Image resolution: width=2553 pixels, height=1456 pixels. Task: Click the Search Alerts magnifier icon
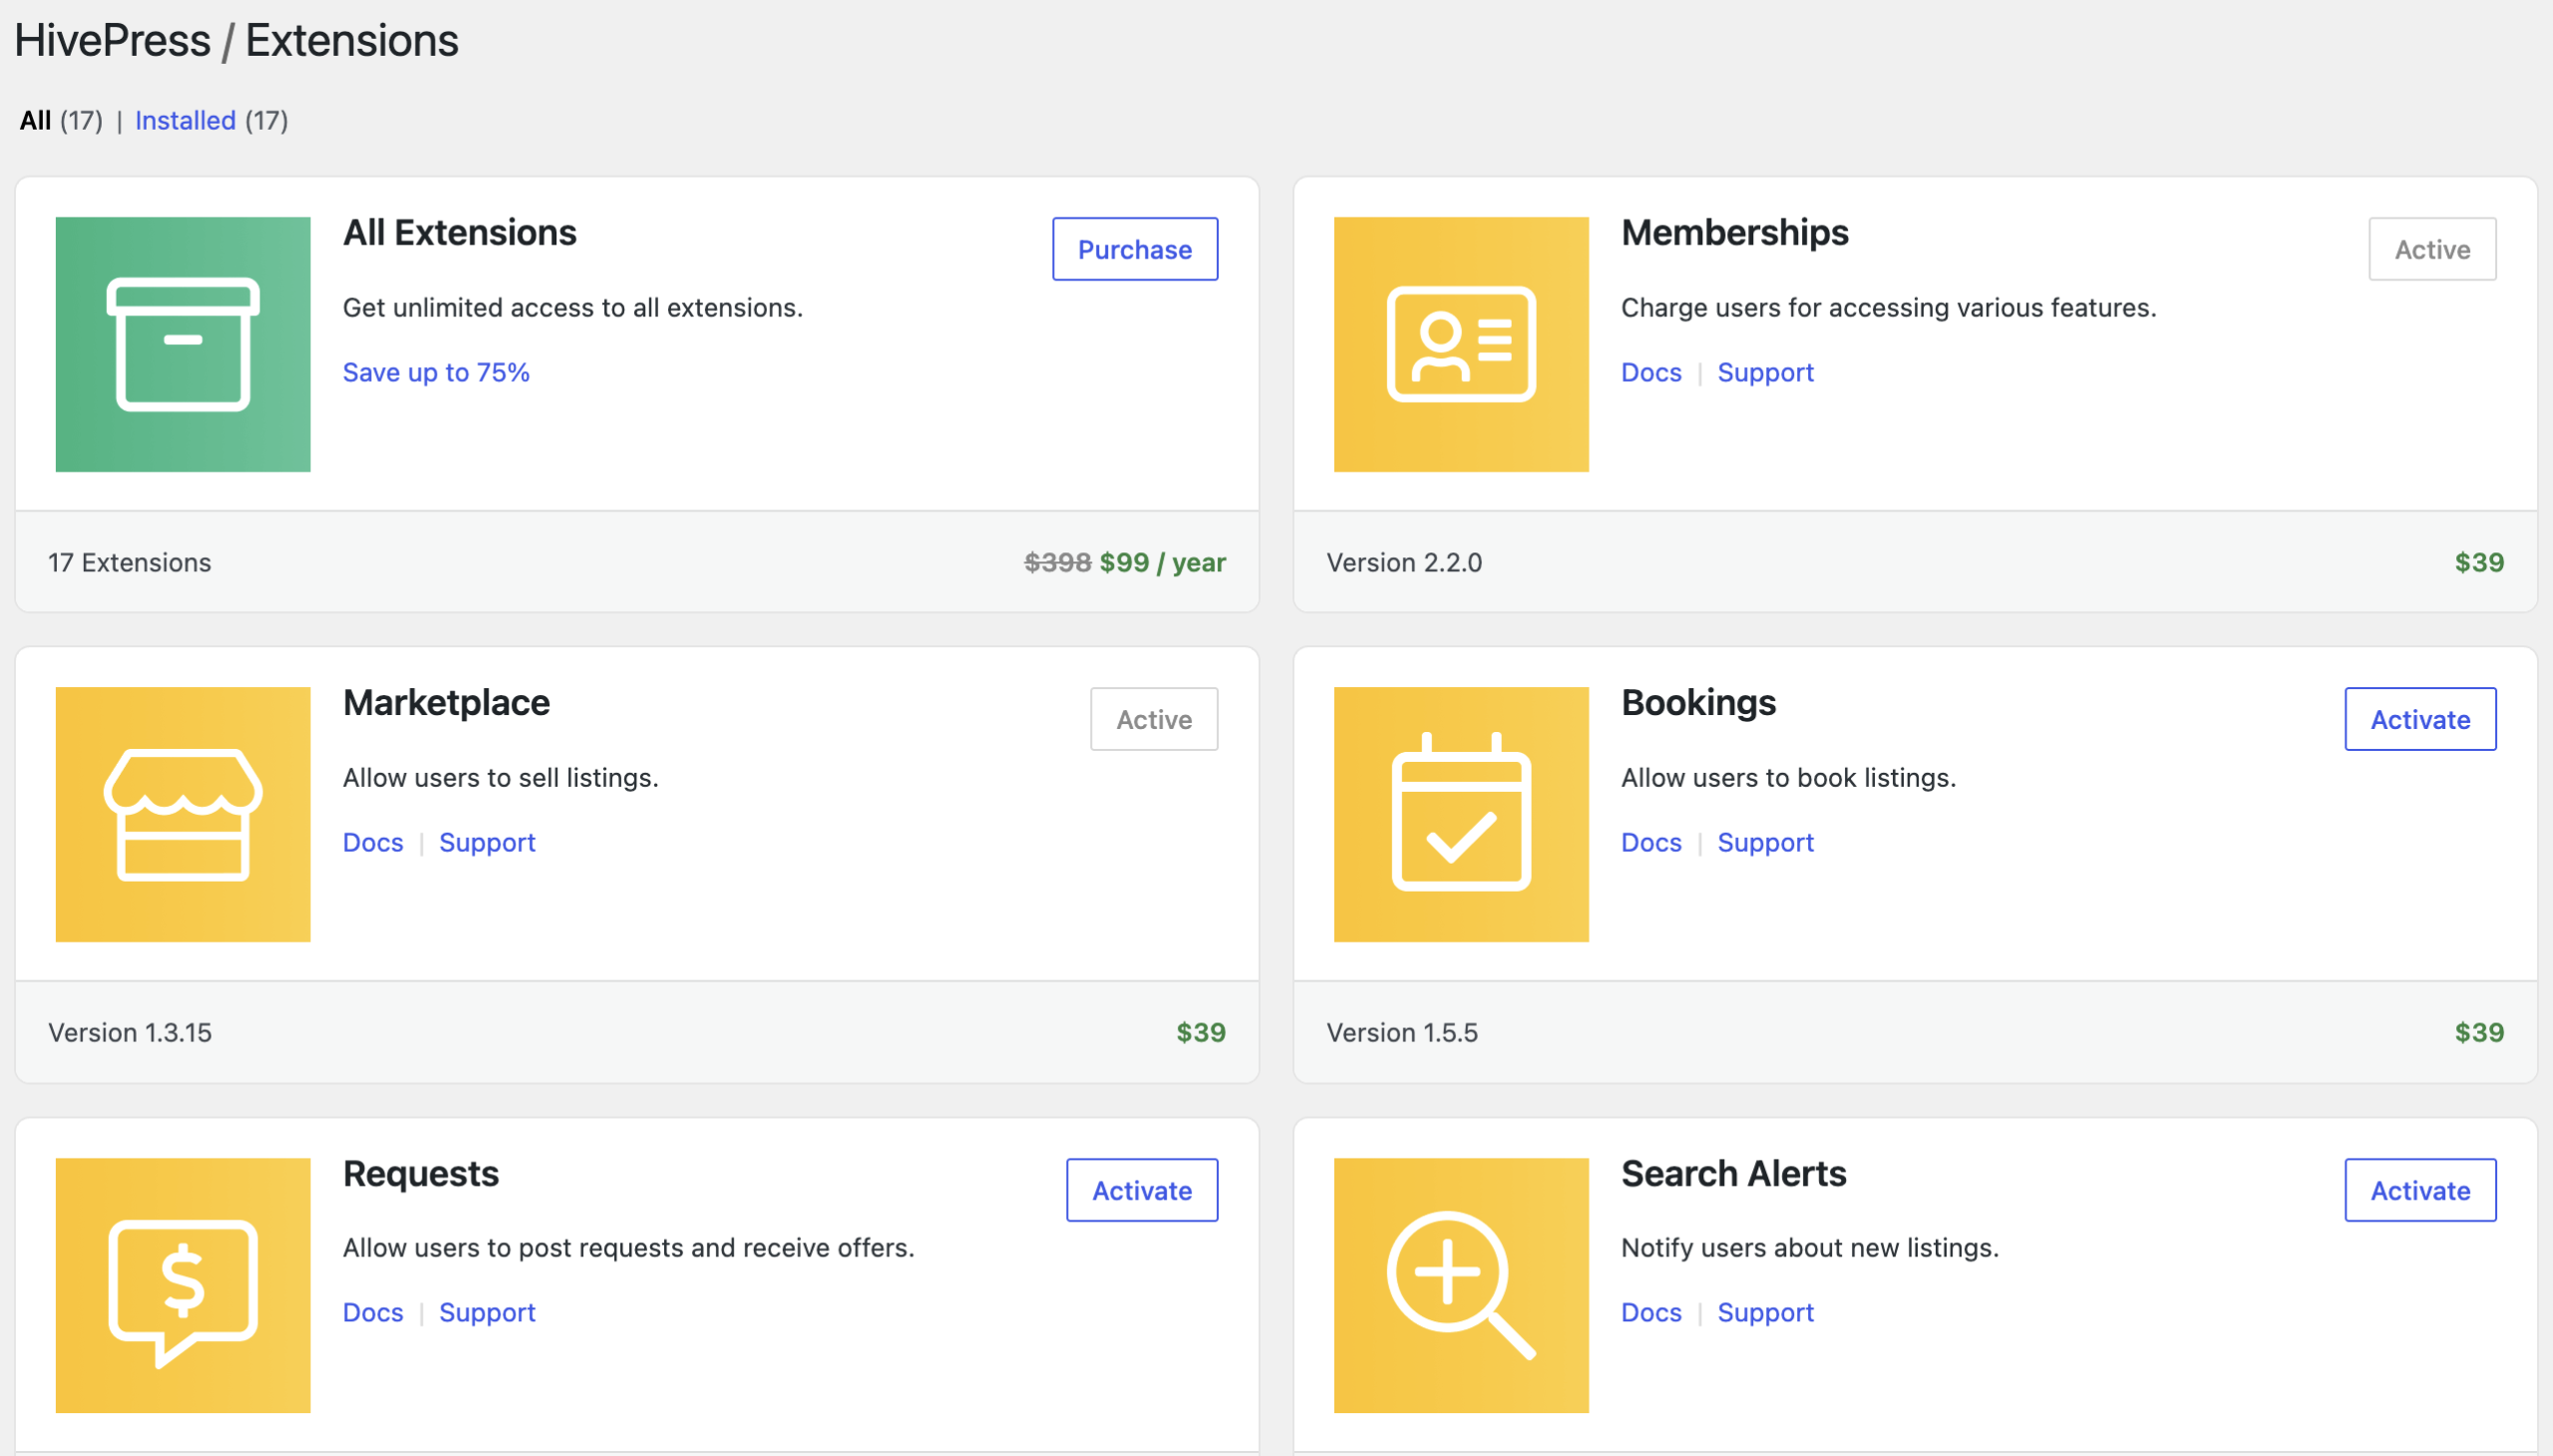click(1461, 1285)
